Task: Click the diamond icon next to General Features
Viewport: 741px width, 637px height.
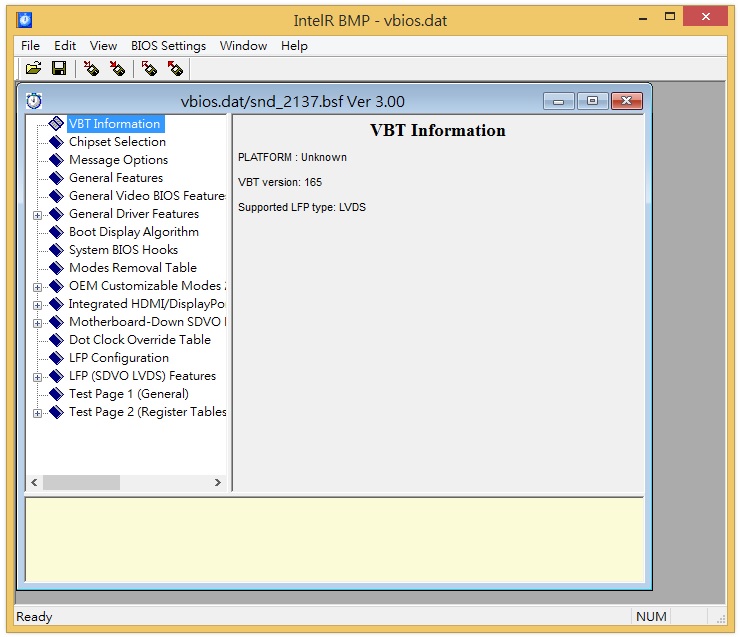Action: point(56,178)
